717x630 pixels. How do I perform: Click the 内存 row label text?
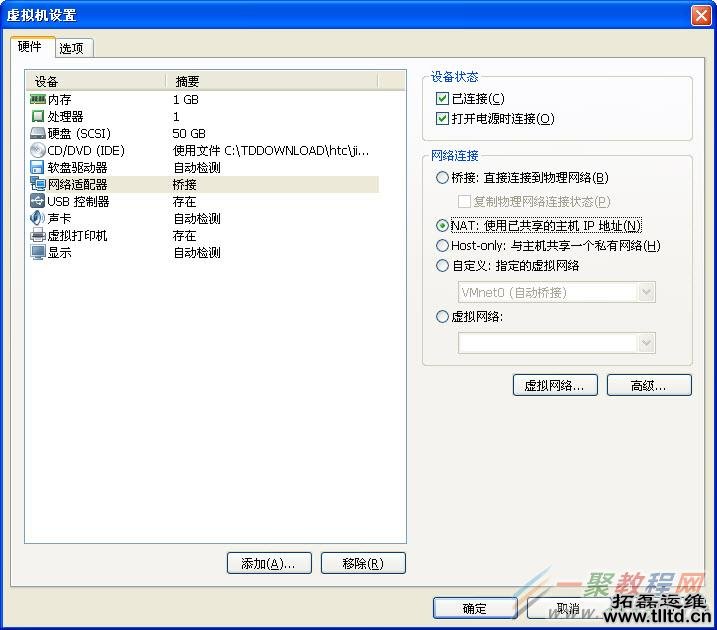[x=59, y=99]
